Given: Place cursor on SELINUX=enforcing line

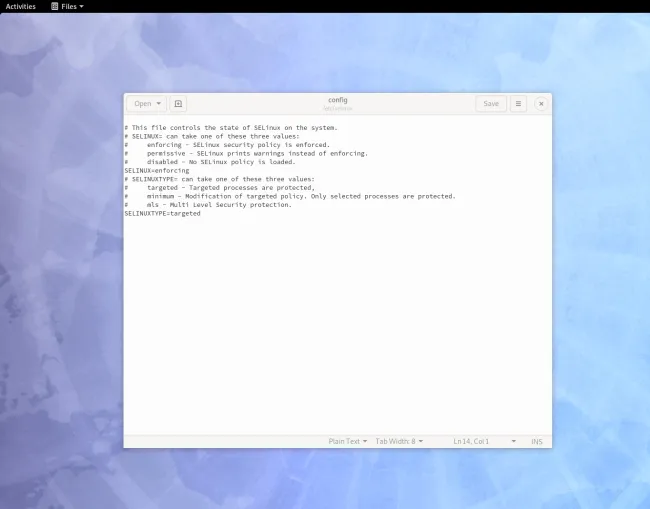Looking at the screenshot, I should tap(157, 170).
